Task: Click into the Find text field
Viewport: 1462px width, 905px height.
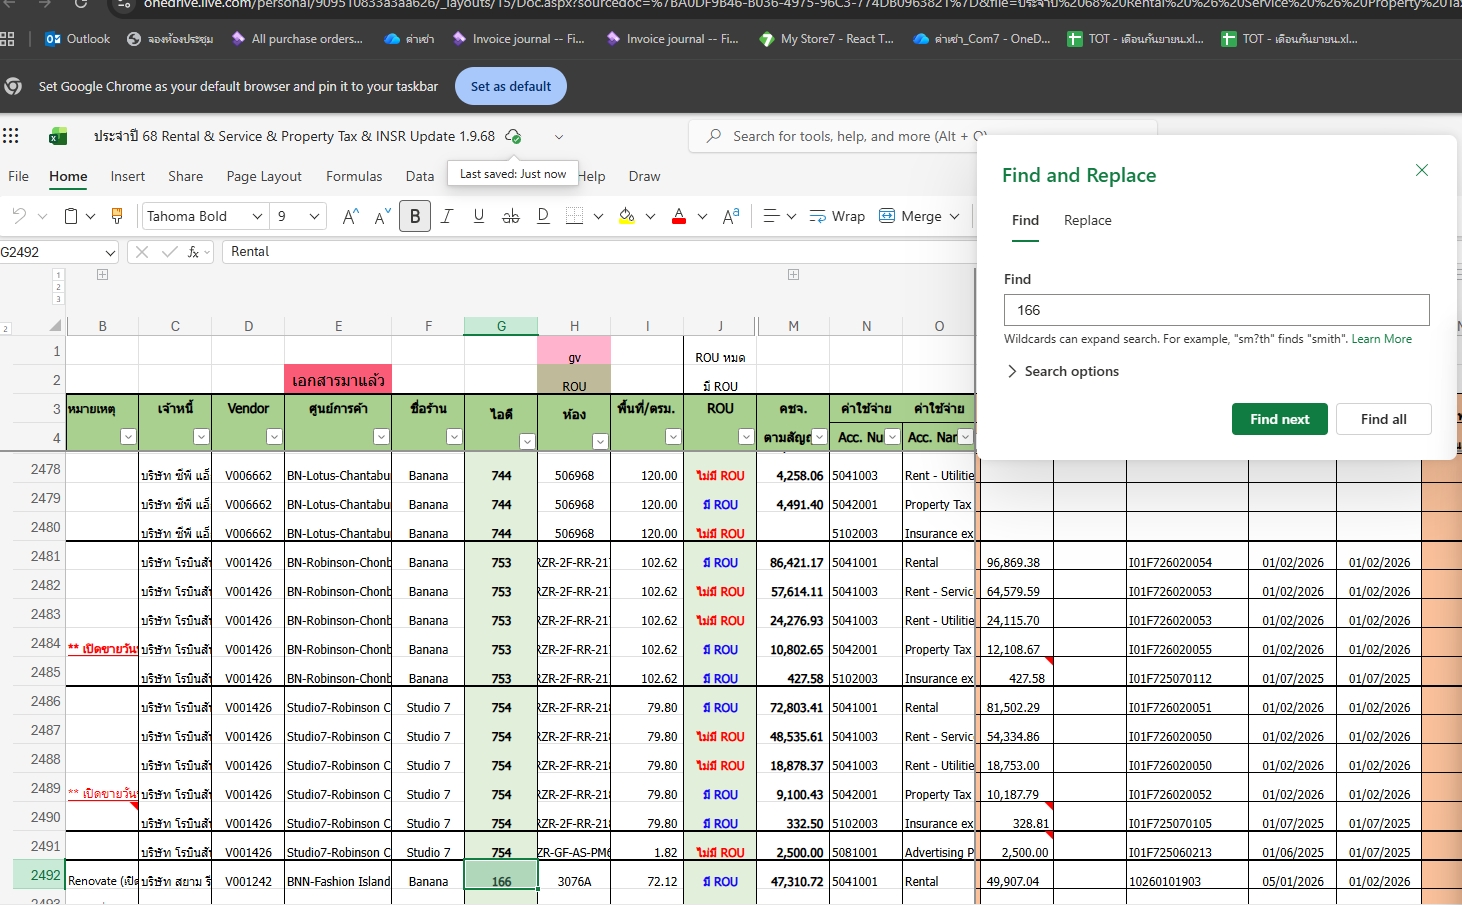Action: pos(1216,310)
